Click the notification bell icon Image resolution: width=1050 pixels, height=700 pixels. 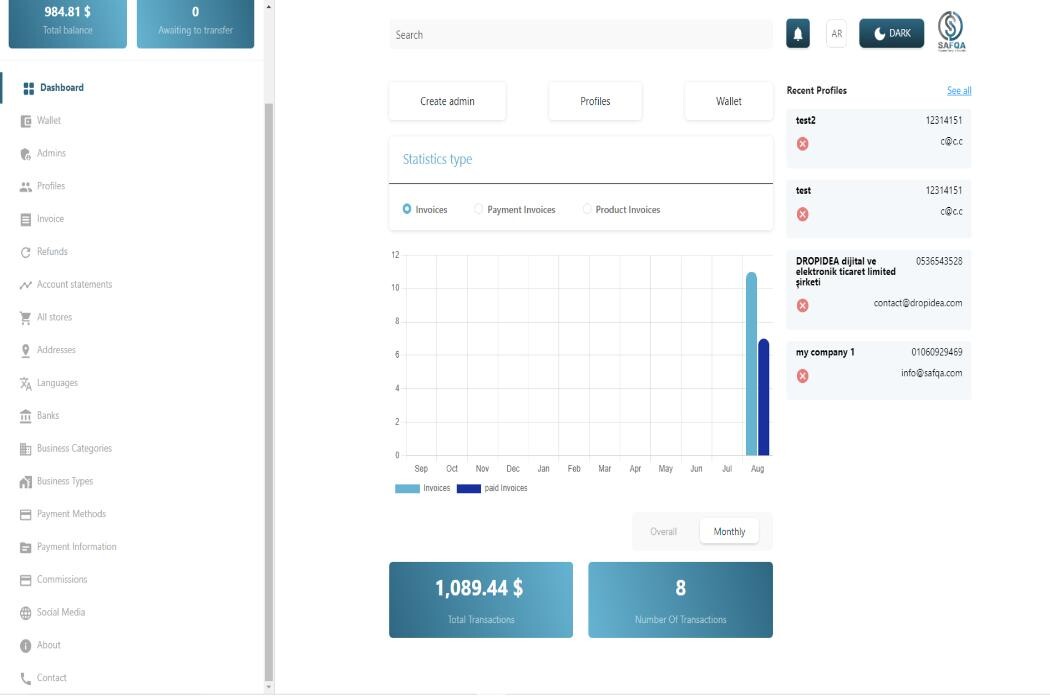[x=798, y=34]
